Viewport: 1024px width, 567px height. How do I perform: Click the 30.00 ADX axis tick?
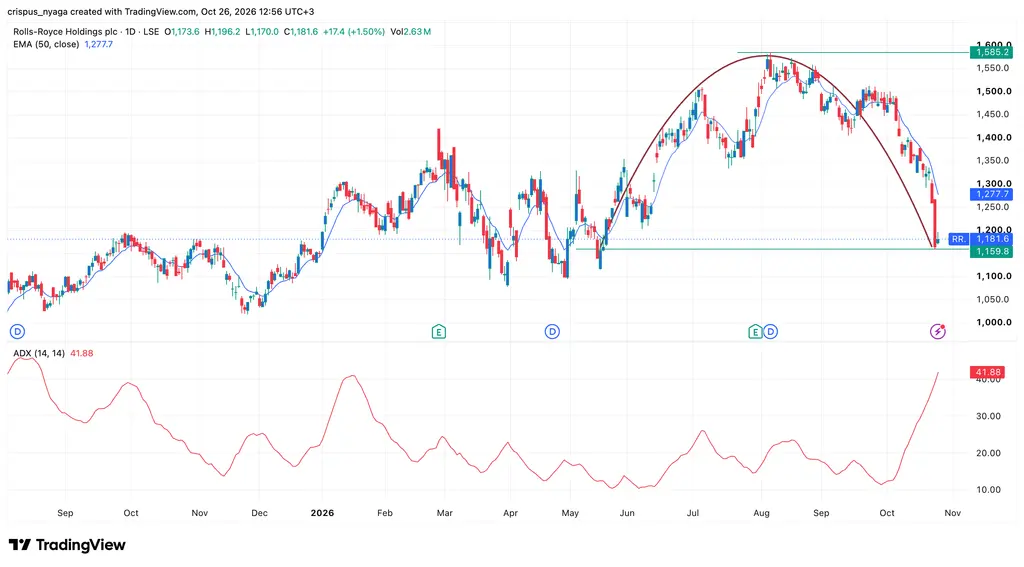[x=988, y=416]
